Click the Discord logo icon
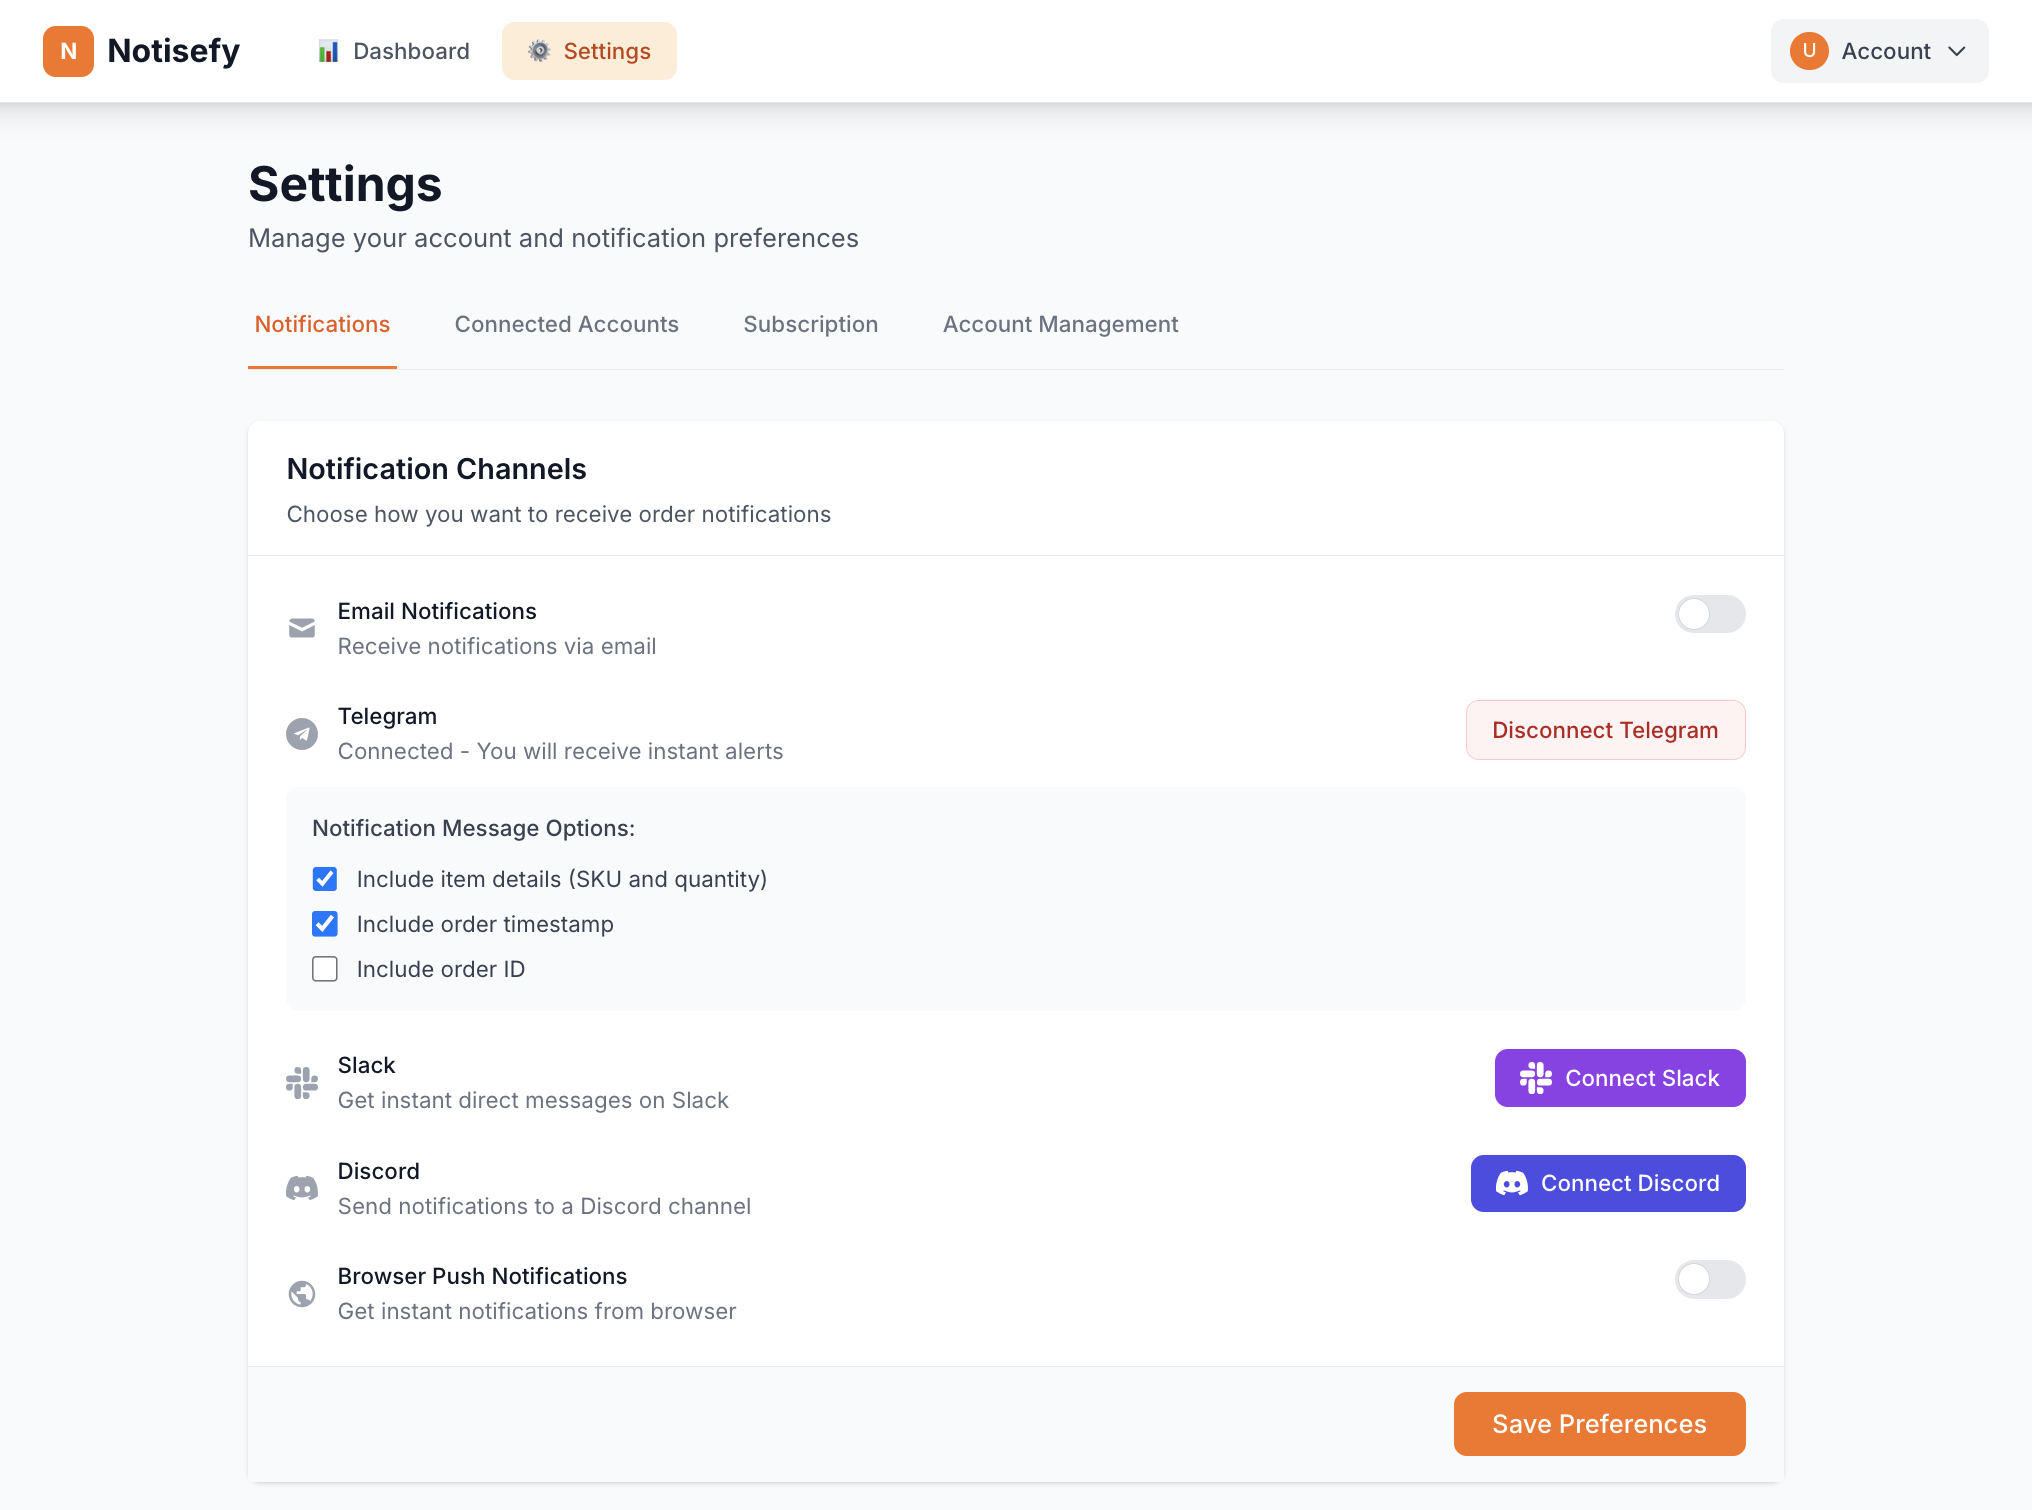Screen dimensions: 2032x1510 [x=302, y=1188]
